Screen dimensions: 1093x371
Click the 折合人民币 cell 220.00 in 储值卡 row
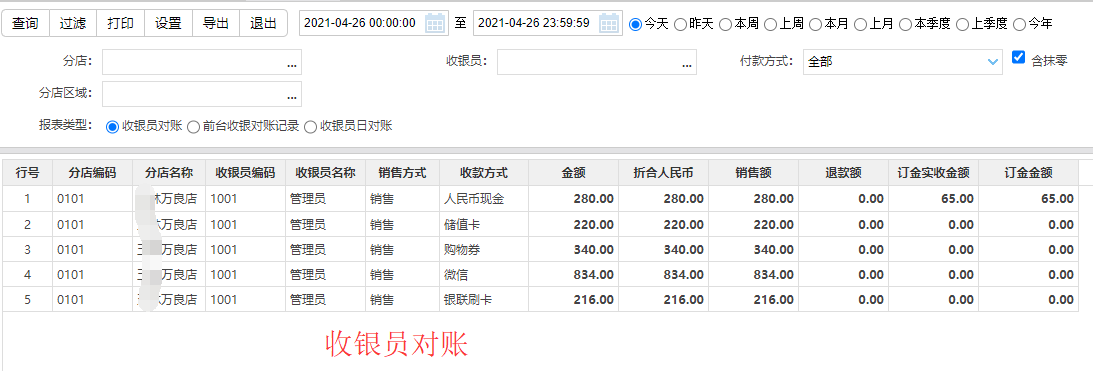(664, 225)
